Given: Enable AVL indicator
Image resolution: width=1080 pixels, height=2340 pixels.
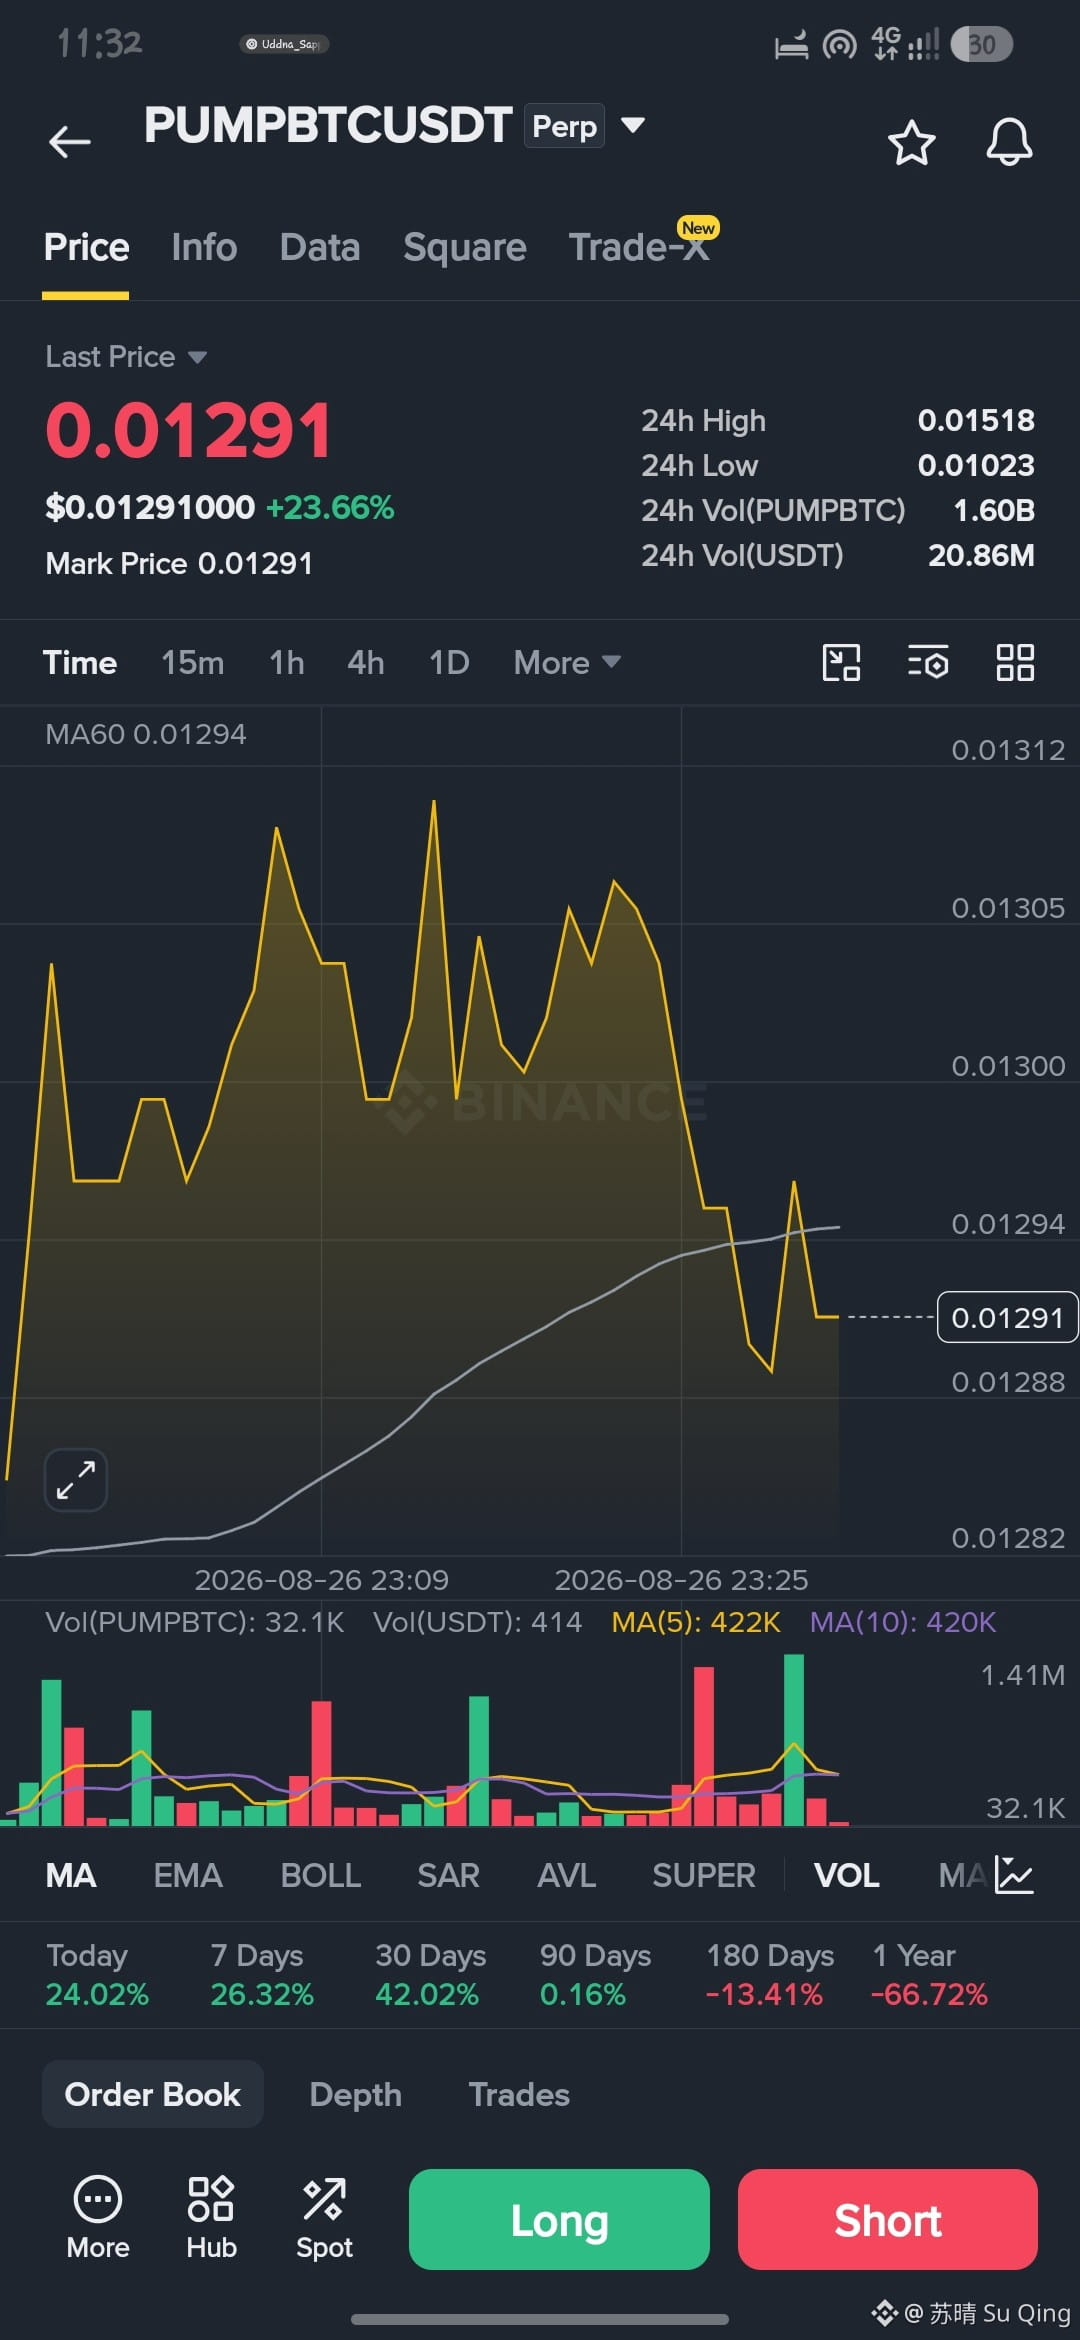Looking at the screenshot, I should (x=567, y=1875).
